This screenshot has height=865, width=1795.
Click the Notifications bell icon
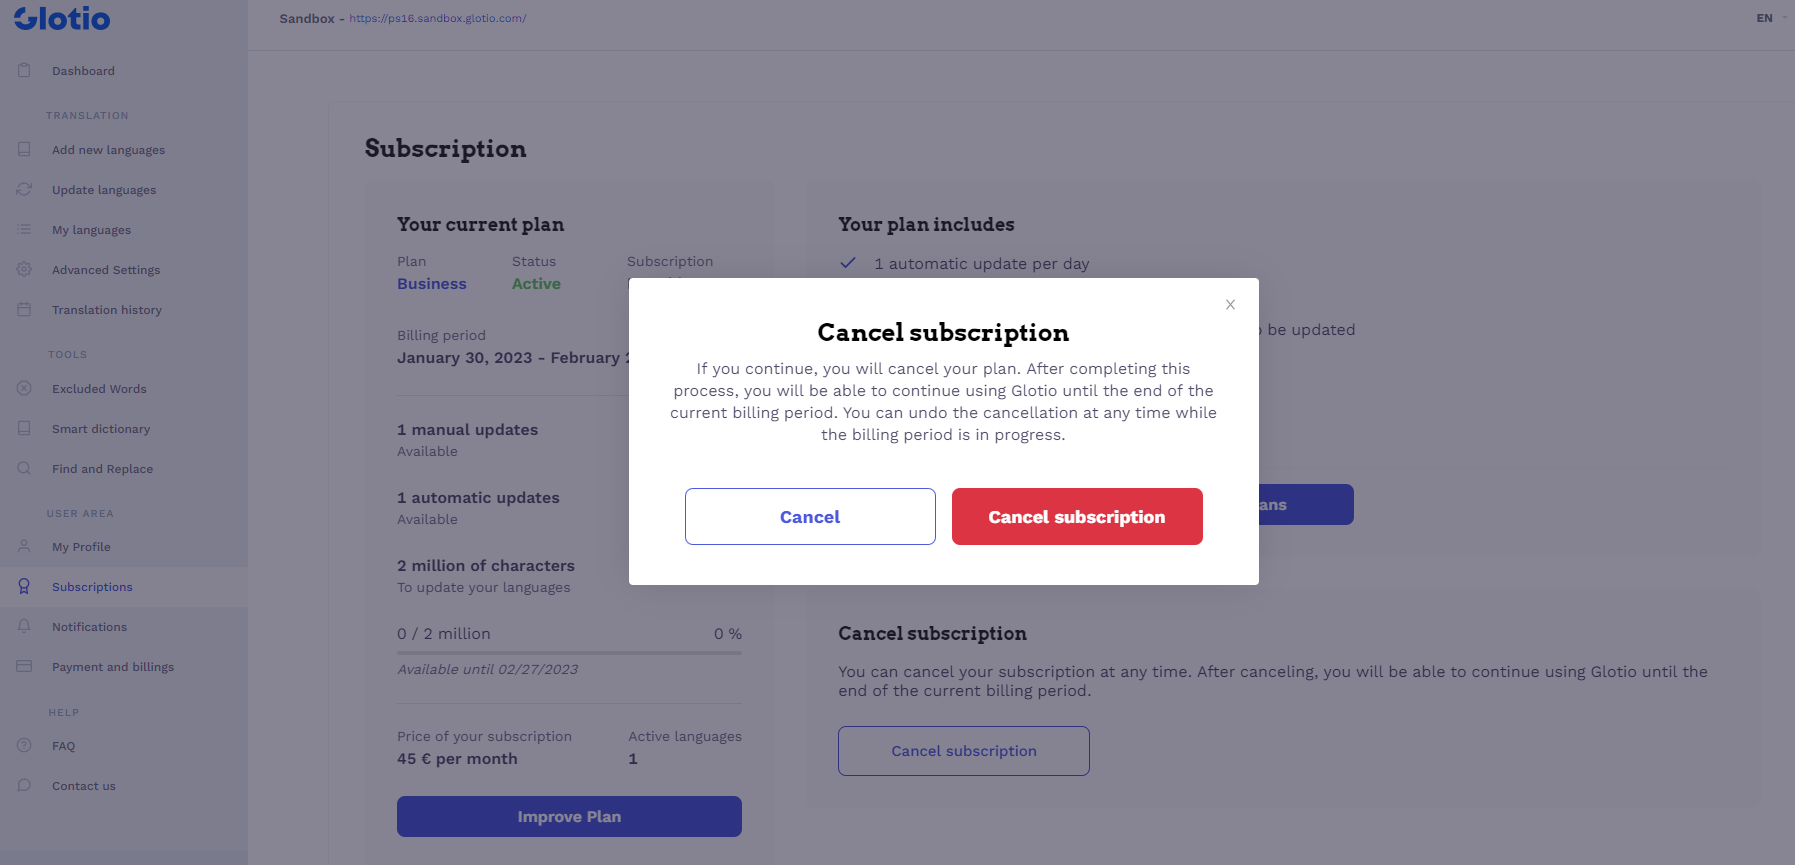[x=24, y=626]
